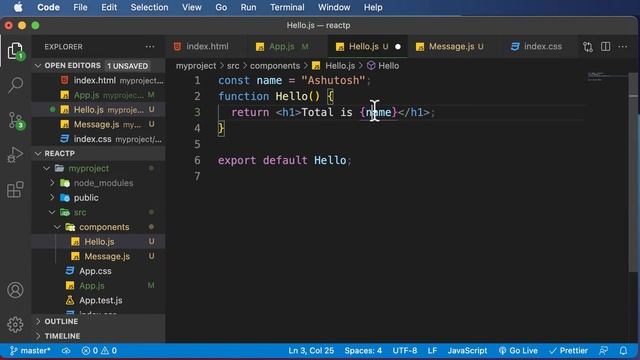Click the "Ashutosh" string on line 1
640x360 pixels.
pyautogui.click(x=333, y=80)
